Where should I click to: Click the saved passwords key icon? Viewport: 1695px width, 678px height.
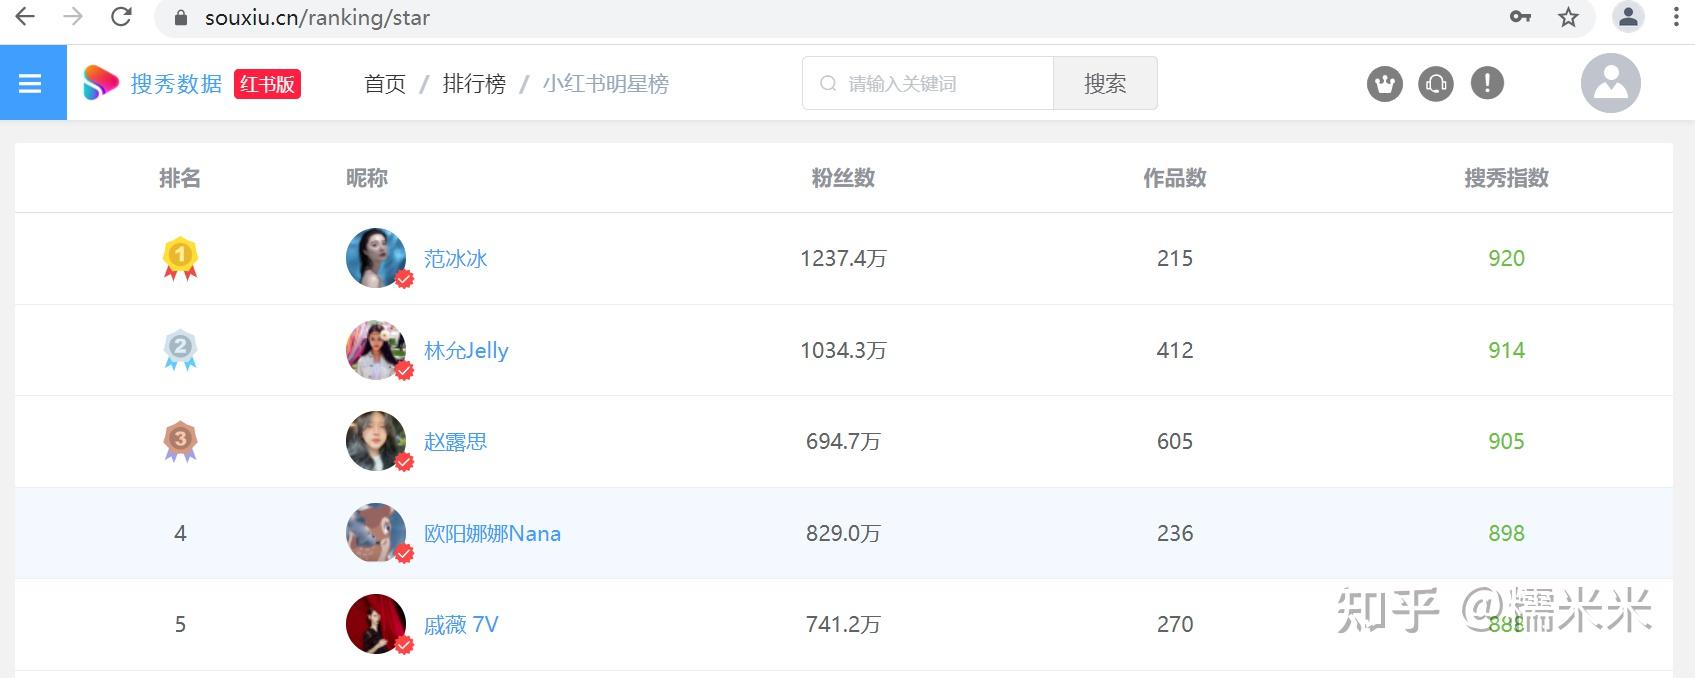coord(1520,17)
